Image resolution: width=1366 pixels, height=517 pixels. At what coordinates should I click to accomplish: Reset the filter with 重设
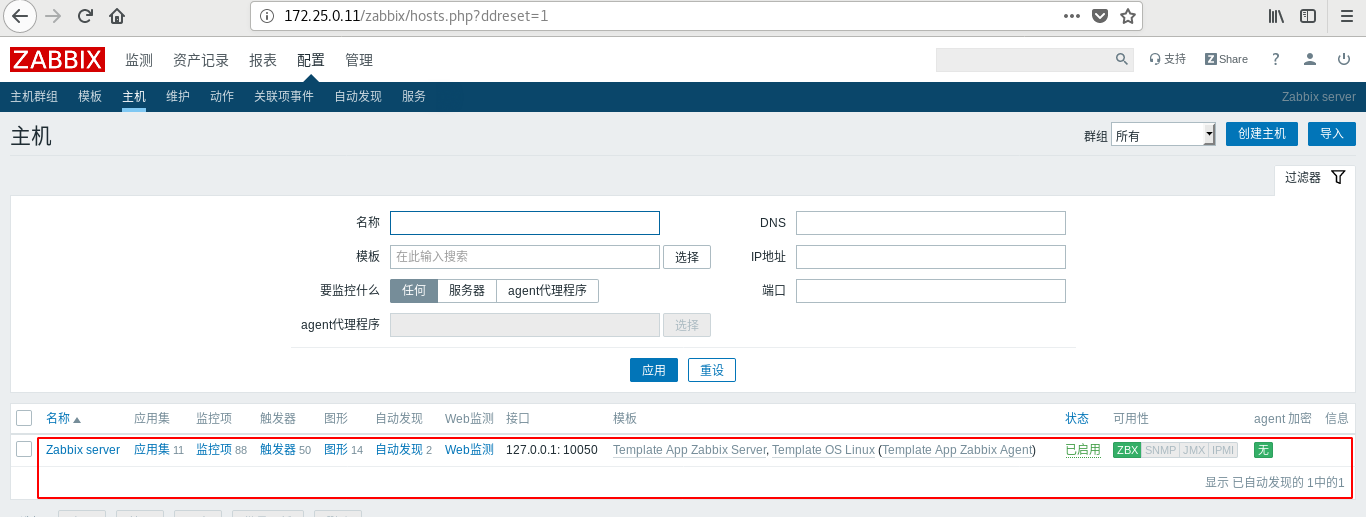coord(712,370)
